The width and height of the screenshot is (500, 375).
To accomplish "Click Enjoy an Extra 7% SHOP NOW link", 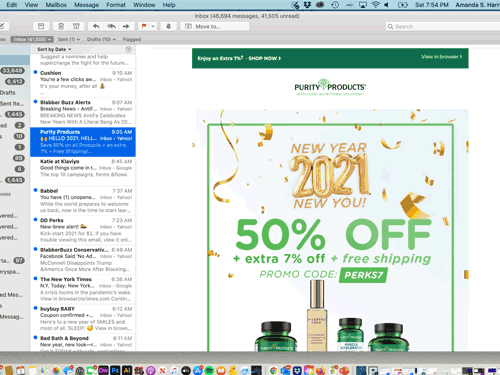I will click(239, 58).
